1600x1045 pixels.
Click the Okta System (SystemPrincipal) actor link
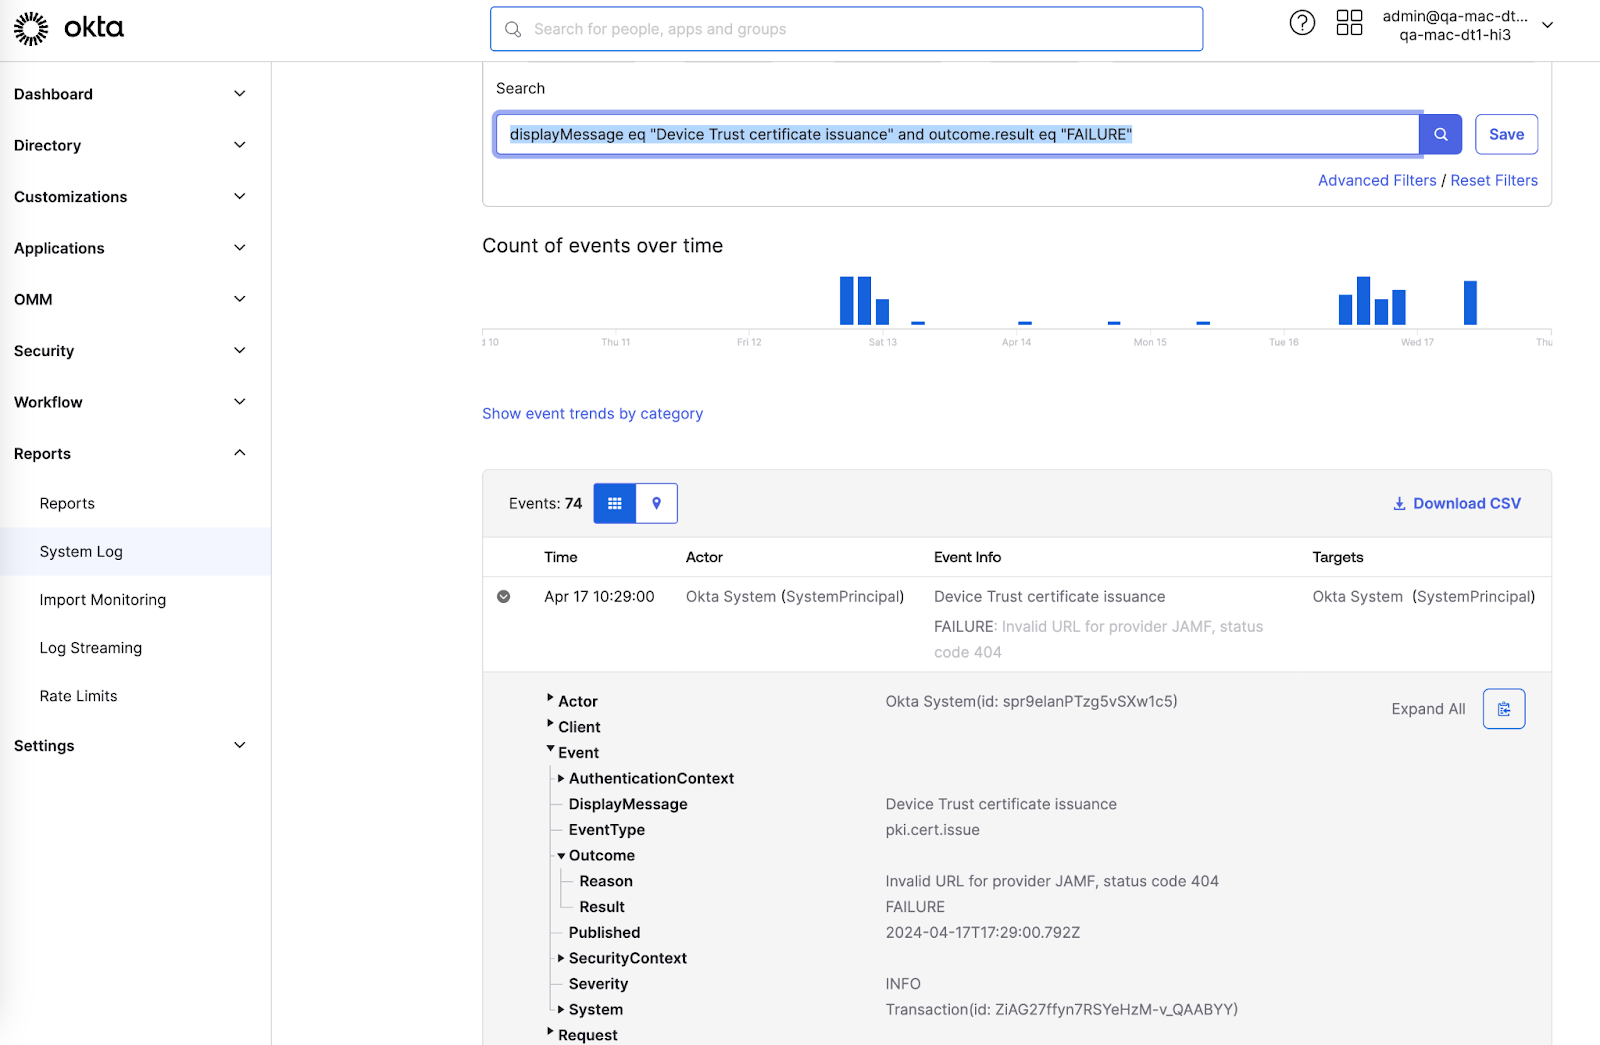[x=795, y=597]
